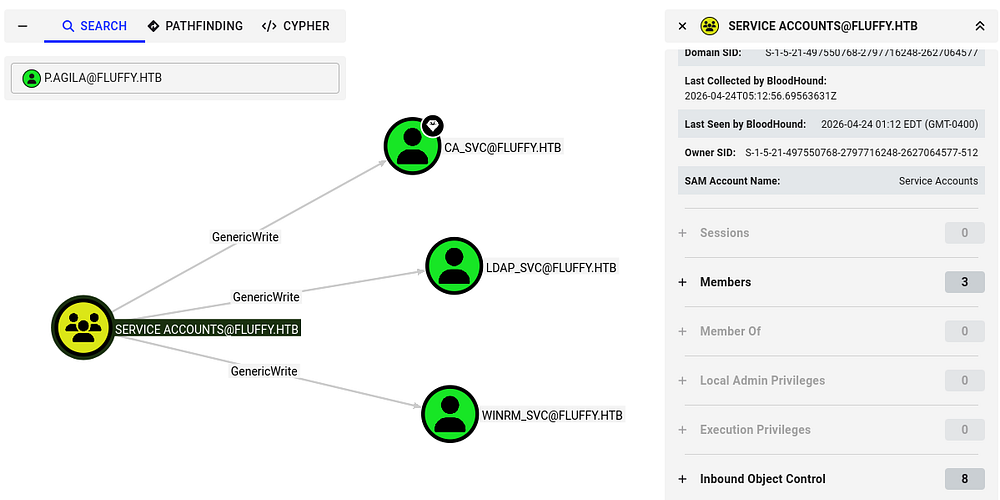This screenshot has height=500, width=1000.
Task: Click the high-value badge on CA_SVC node
Action: (x=432, y=125)
